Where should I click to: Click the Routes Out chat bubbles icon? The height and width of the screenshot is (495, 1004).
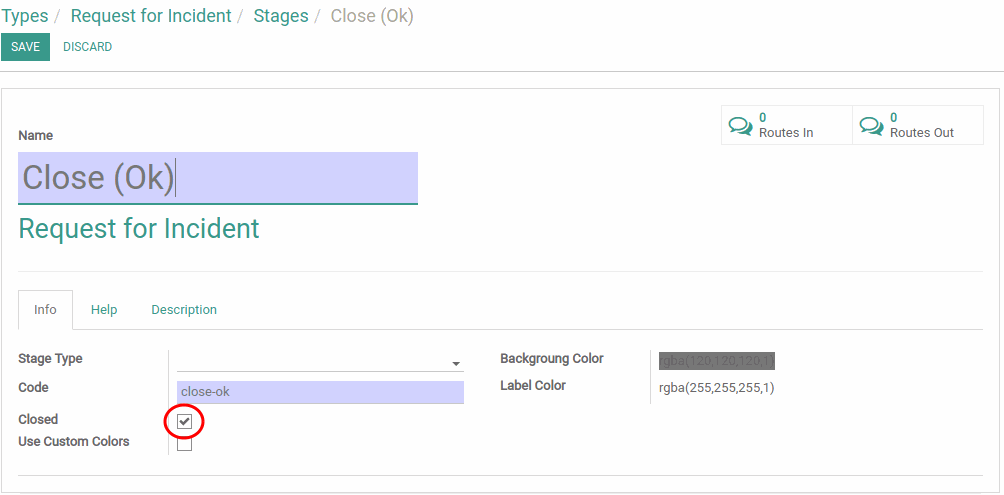coord(871,126)
